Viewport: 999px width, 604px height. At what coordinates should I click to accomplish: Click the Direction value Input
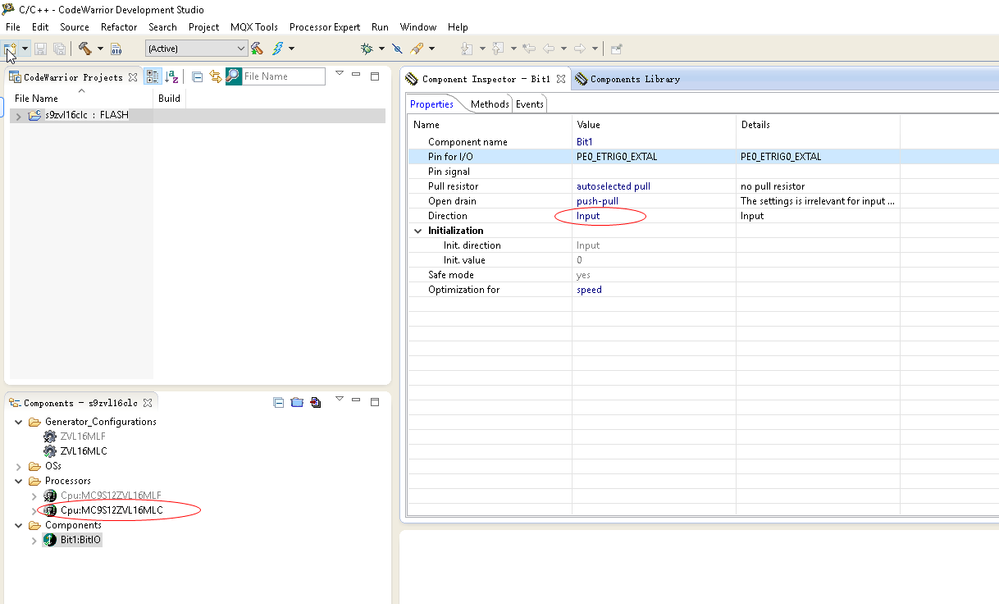pos(588,216)
